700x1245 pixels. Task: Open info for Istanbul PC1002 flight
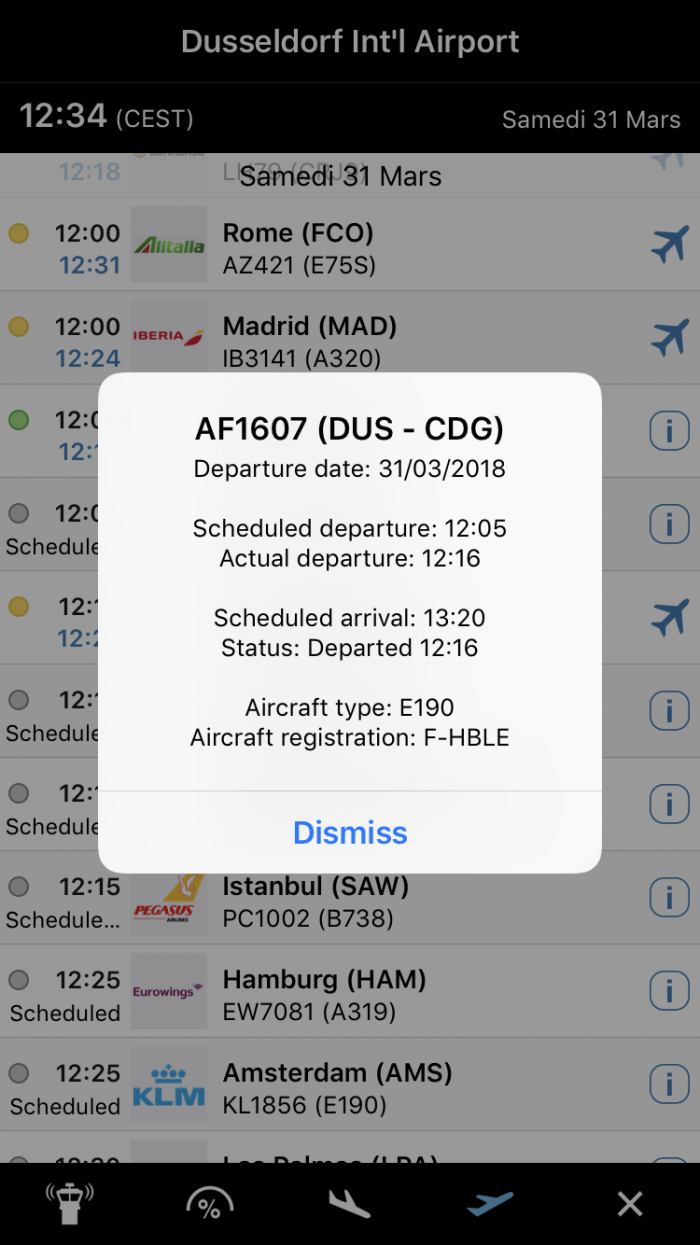(x=669, y=898)
